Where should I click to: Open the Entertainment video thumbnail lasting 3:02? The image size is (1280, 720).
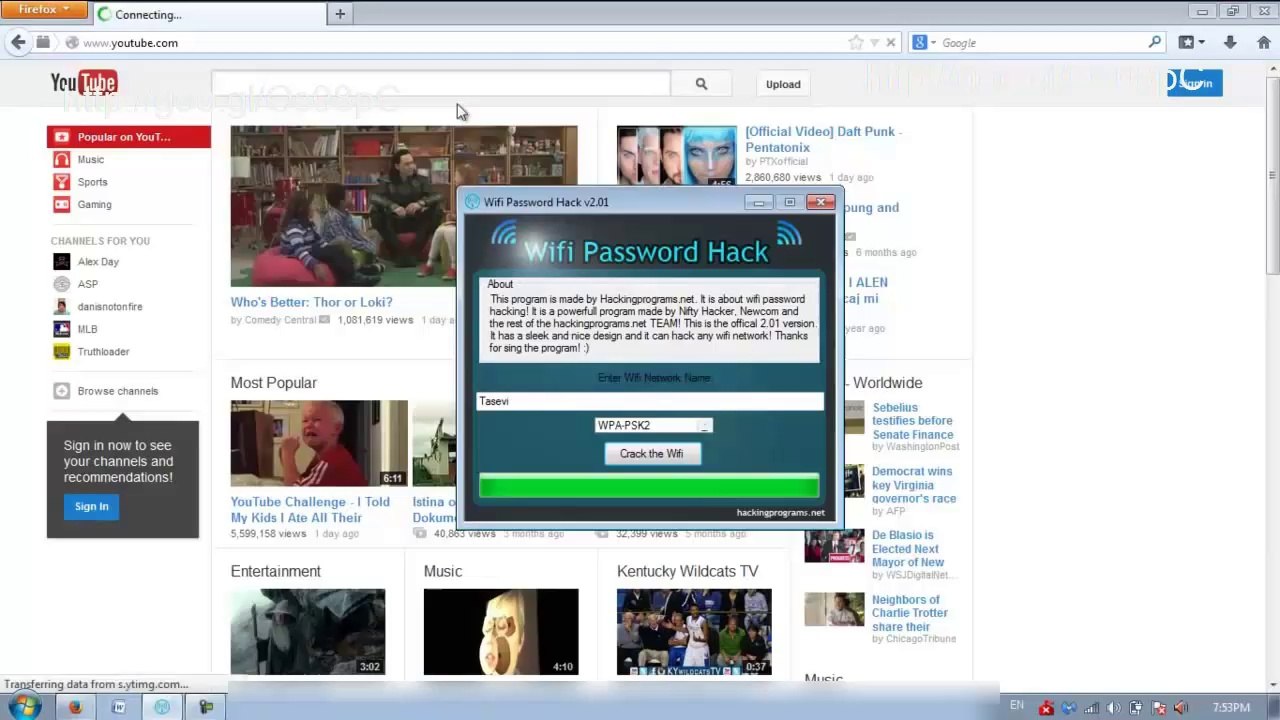(x=307, y=631)
